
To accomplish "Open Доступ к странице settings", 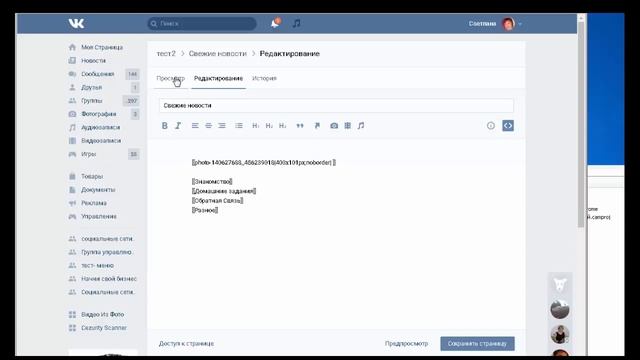I will coord(187,344).
